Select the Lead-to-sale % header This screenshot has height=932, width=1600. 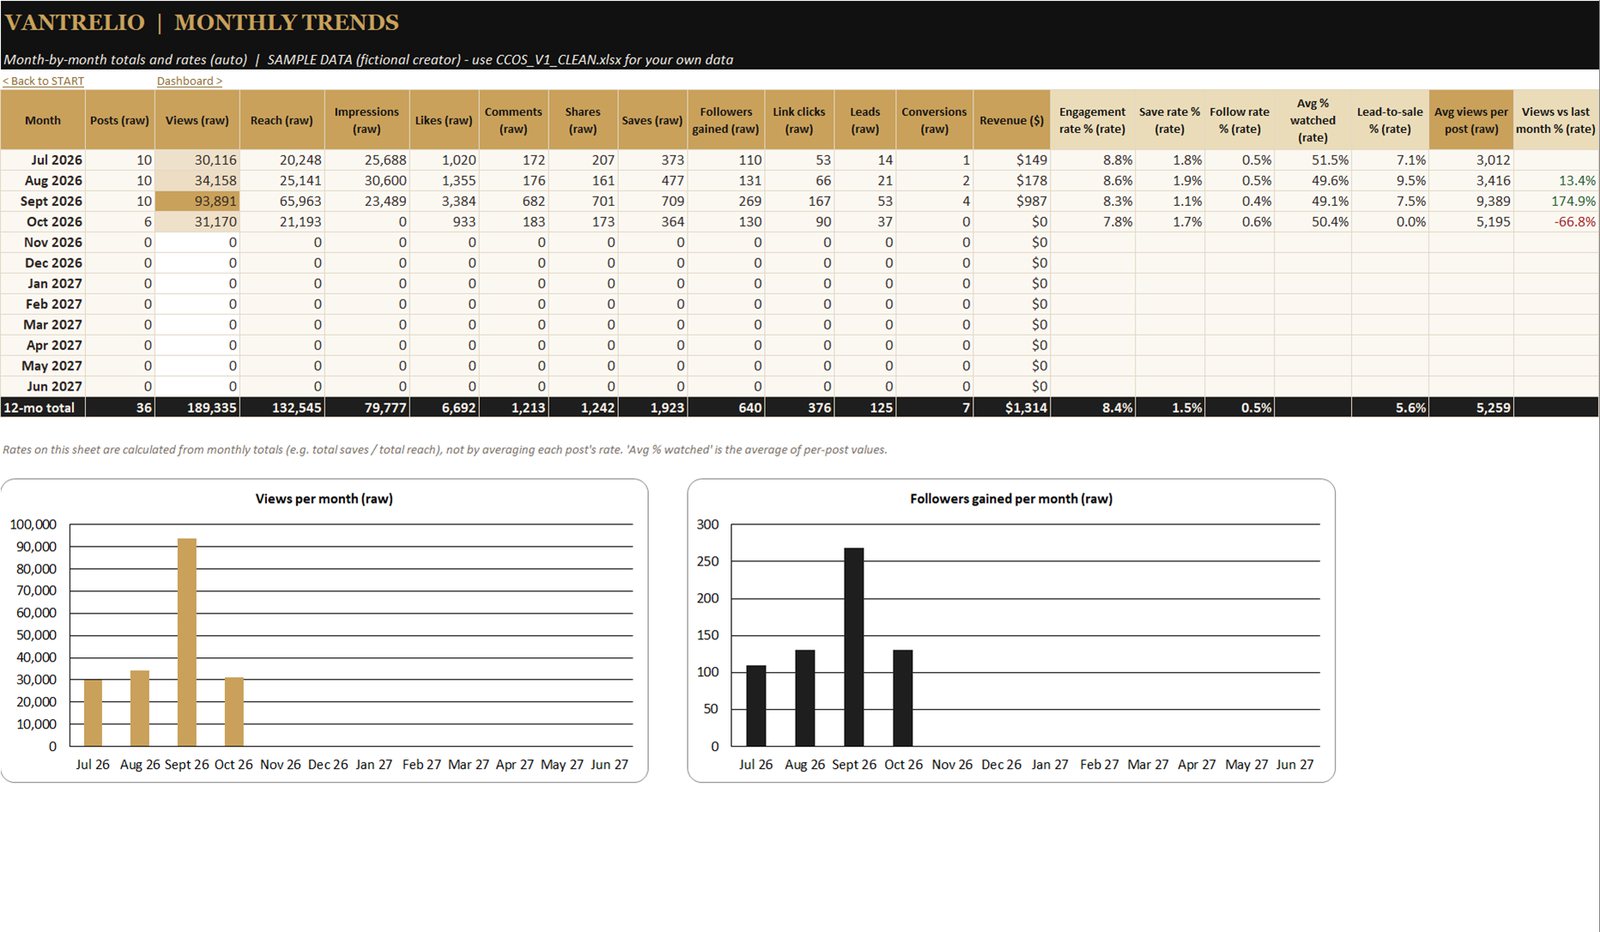[x=1390, y=120]
